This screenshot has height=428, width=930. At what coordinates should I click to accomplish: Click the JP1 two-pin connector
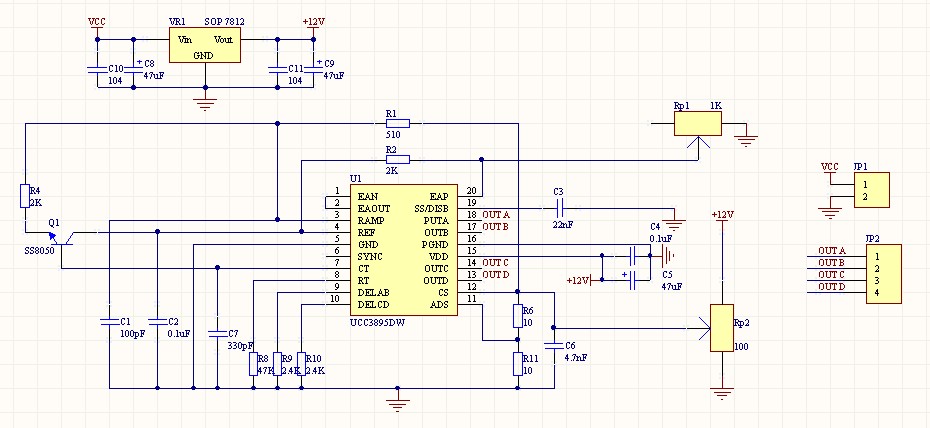(x=871, y=190)
